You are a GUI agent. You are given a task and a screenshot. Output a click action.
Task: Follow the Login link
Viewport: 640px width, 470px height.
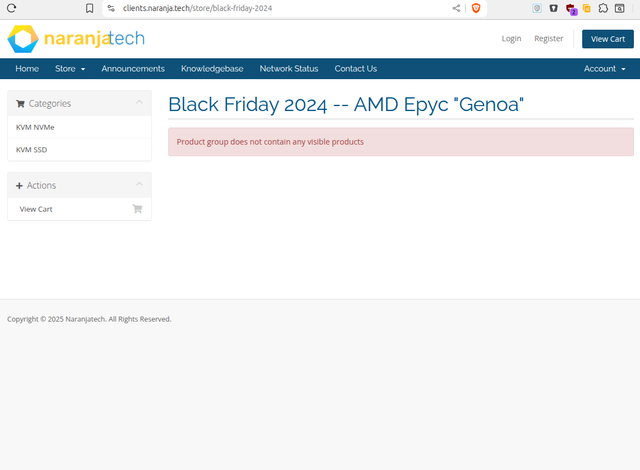click(x=511, y=39)
